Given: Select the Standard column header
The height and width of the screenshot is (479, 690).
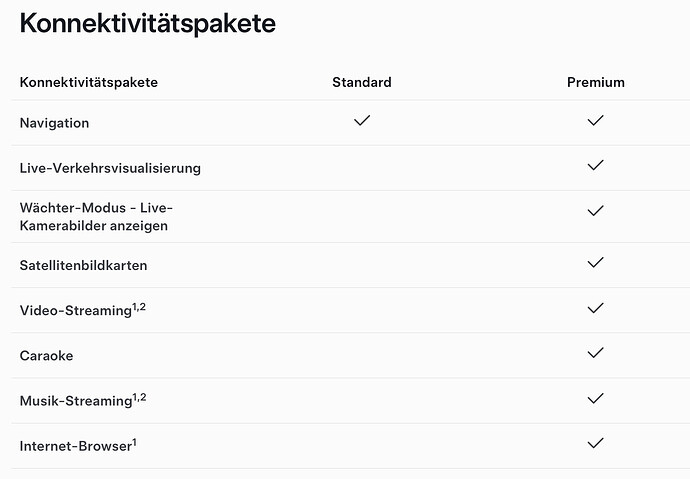Looking at the screenshot, I should (362, 82).
